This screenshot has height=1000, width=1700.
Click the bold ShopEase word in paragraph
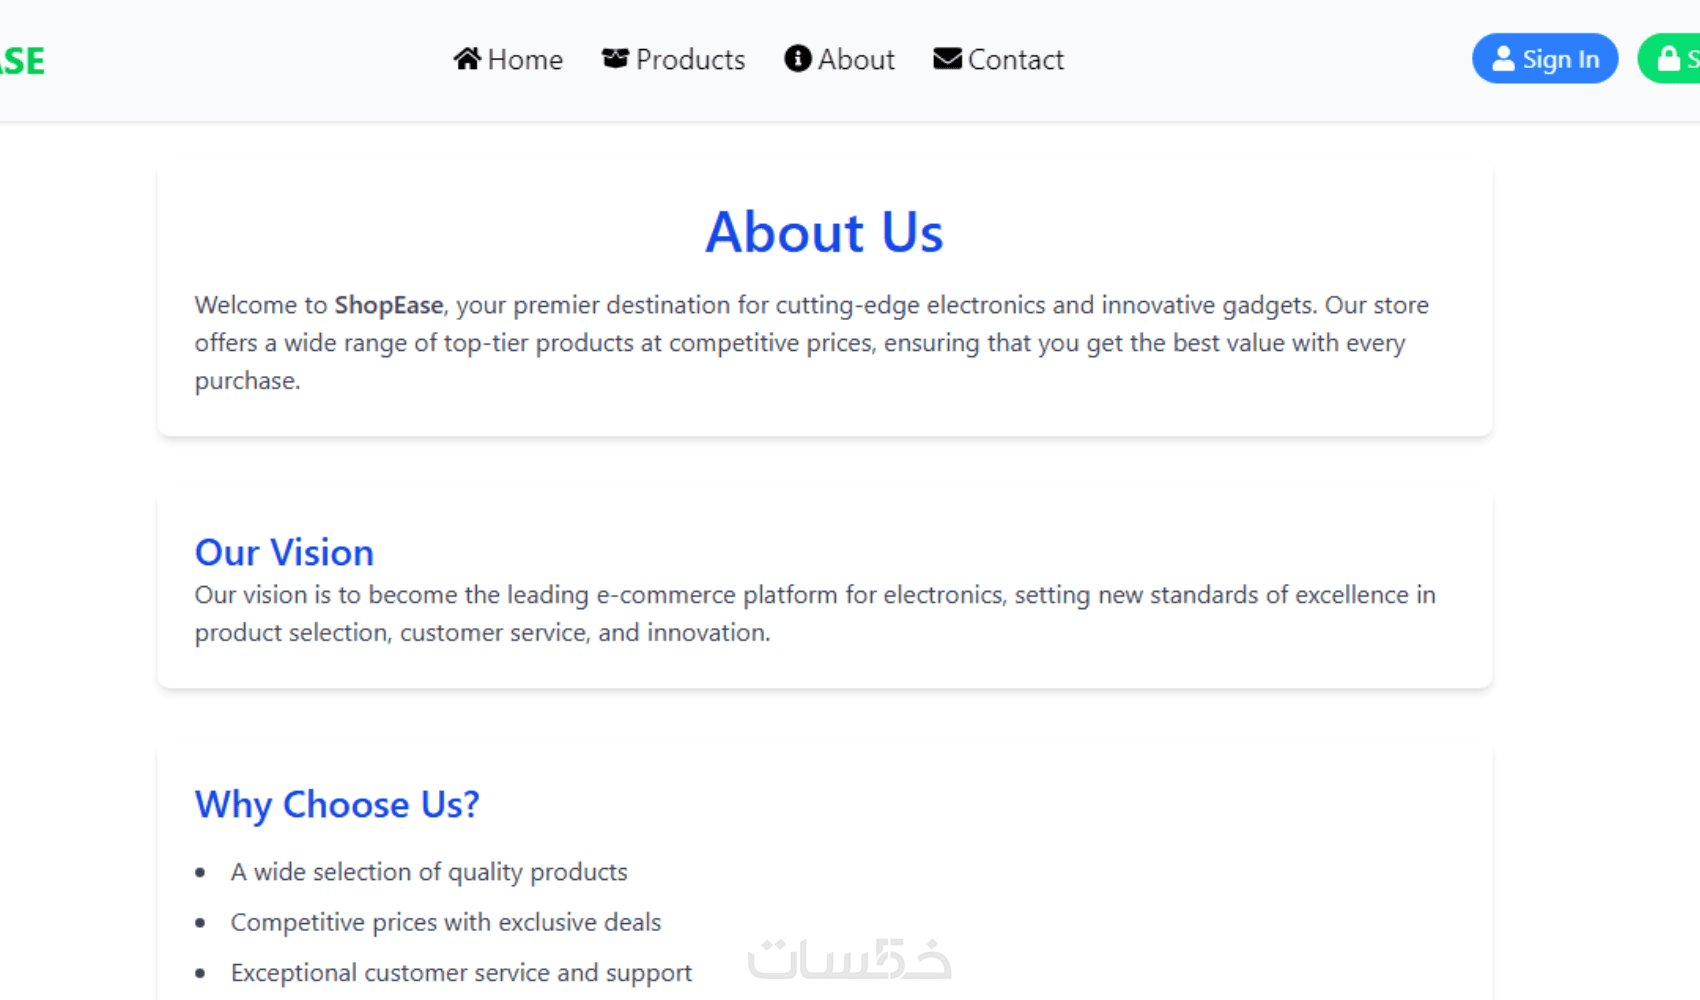click(388, 305)
